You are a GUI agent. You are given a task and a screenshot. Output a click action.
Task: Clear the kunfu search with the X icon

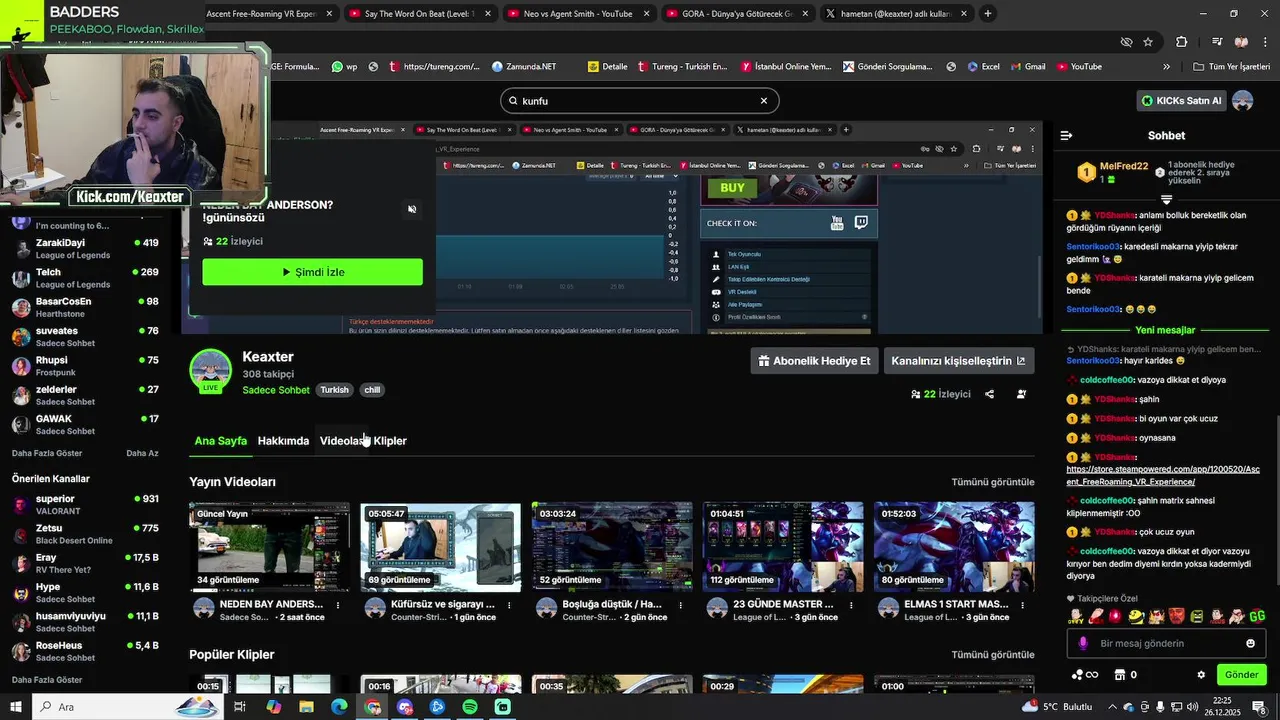pyautogui.click(x=764, y=101)
